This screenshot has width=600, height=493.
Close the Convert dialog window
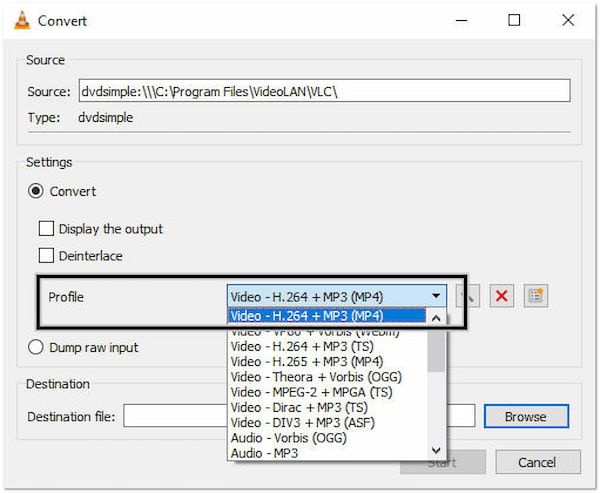pos(568,20)
